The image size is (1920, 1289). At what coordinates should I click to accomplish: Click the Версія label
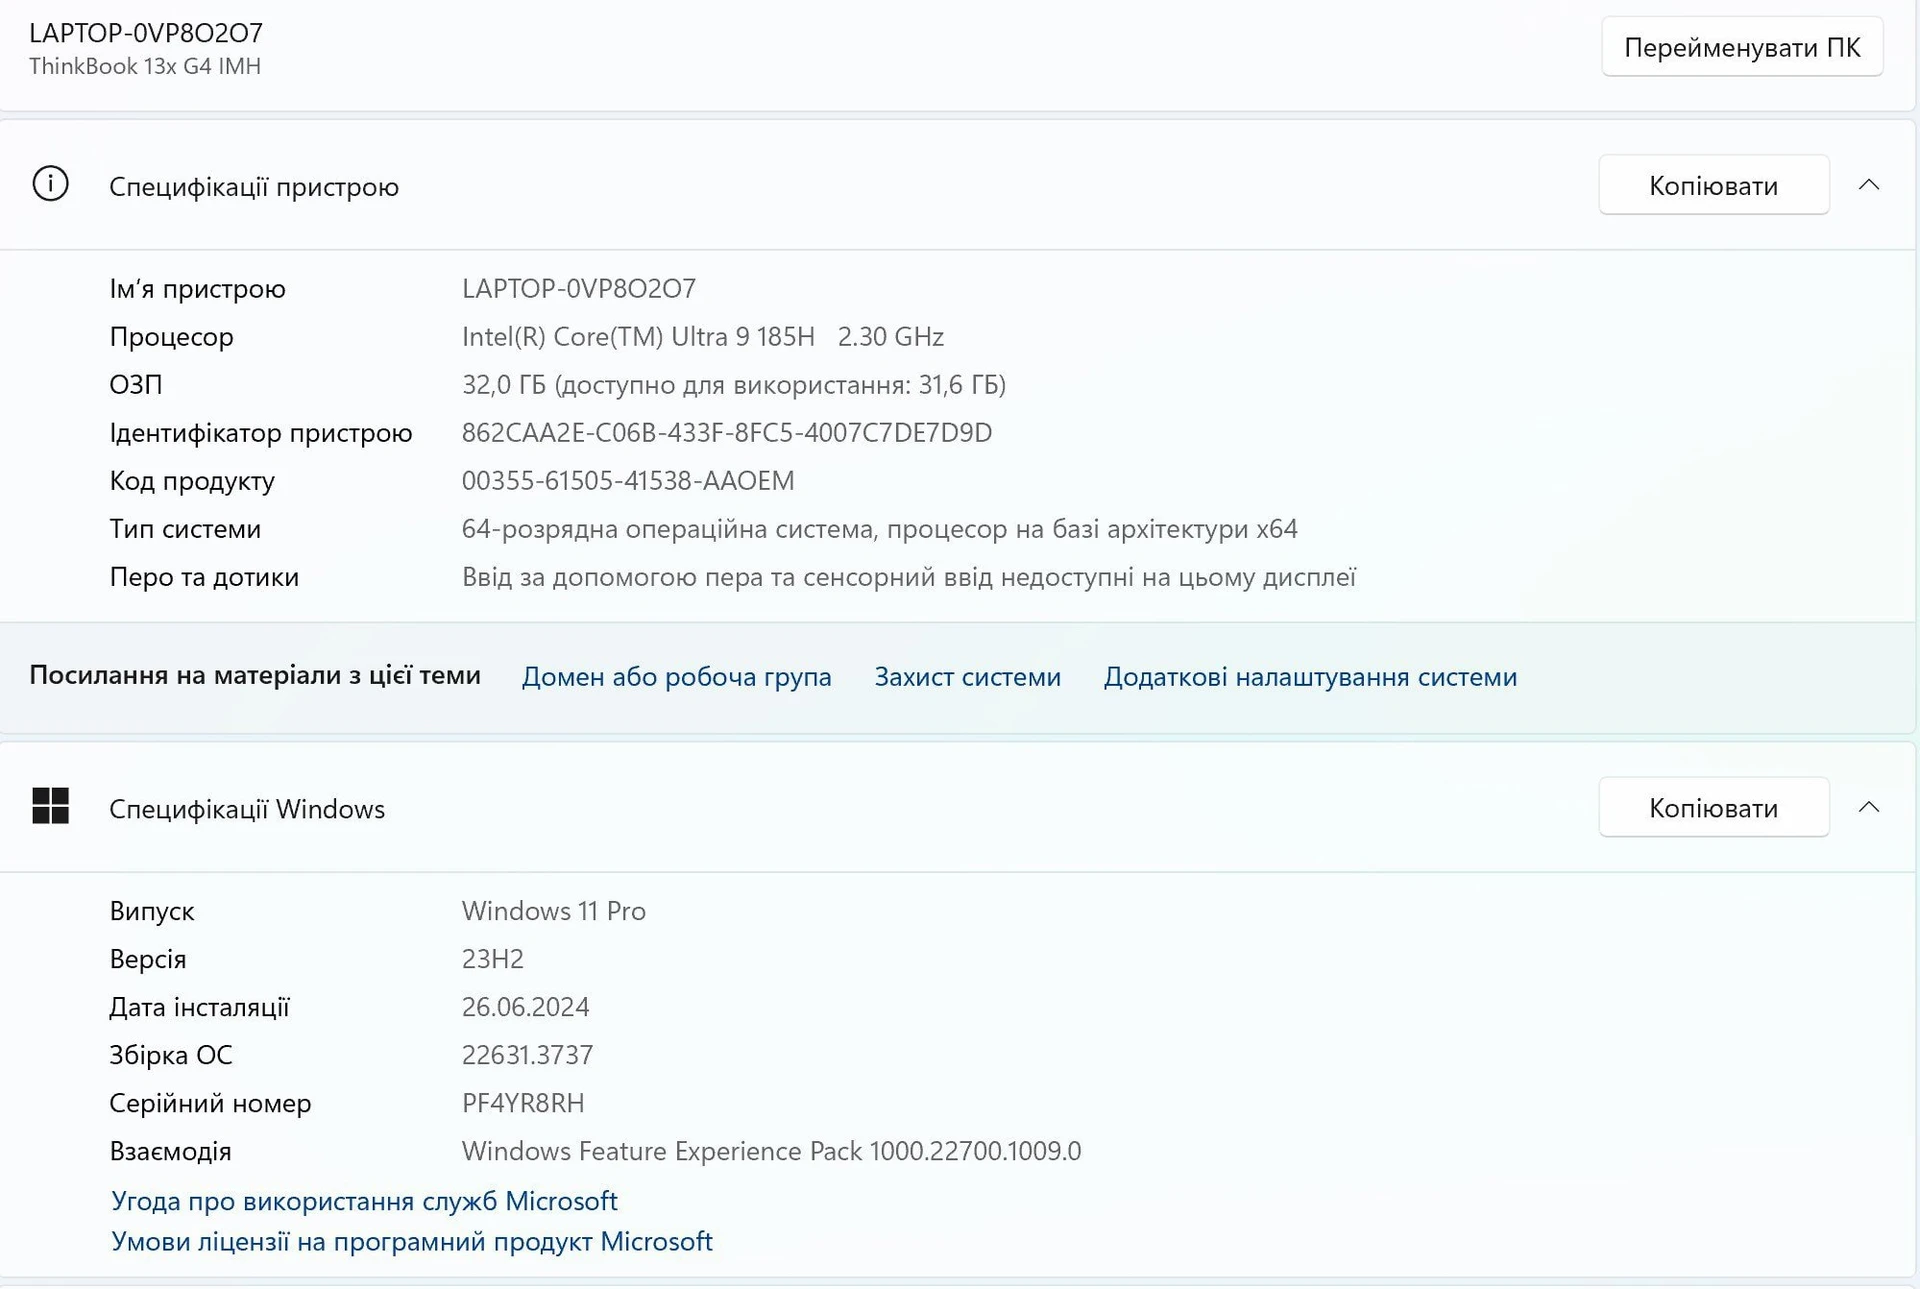click(x=148, y=959)
